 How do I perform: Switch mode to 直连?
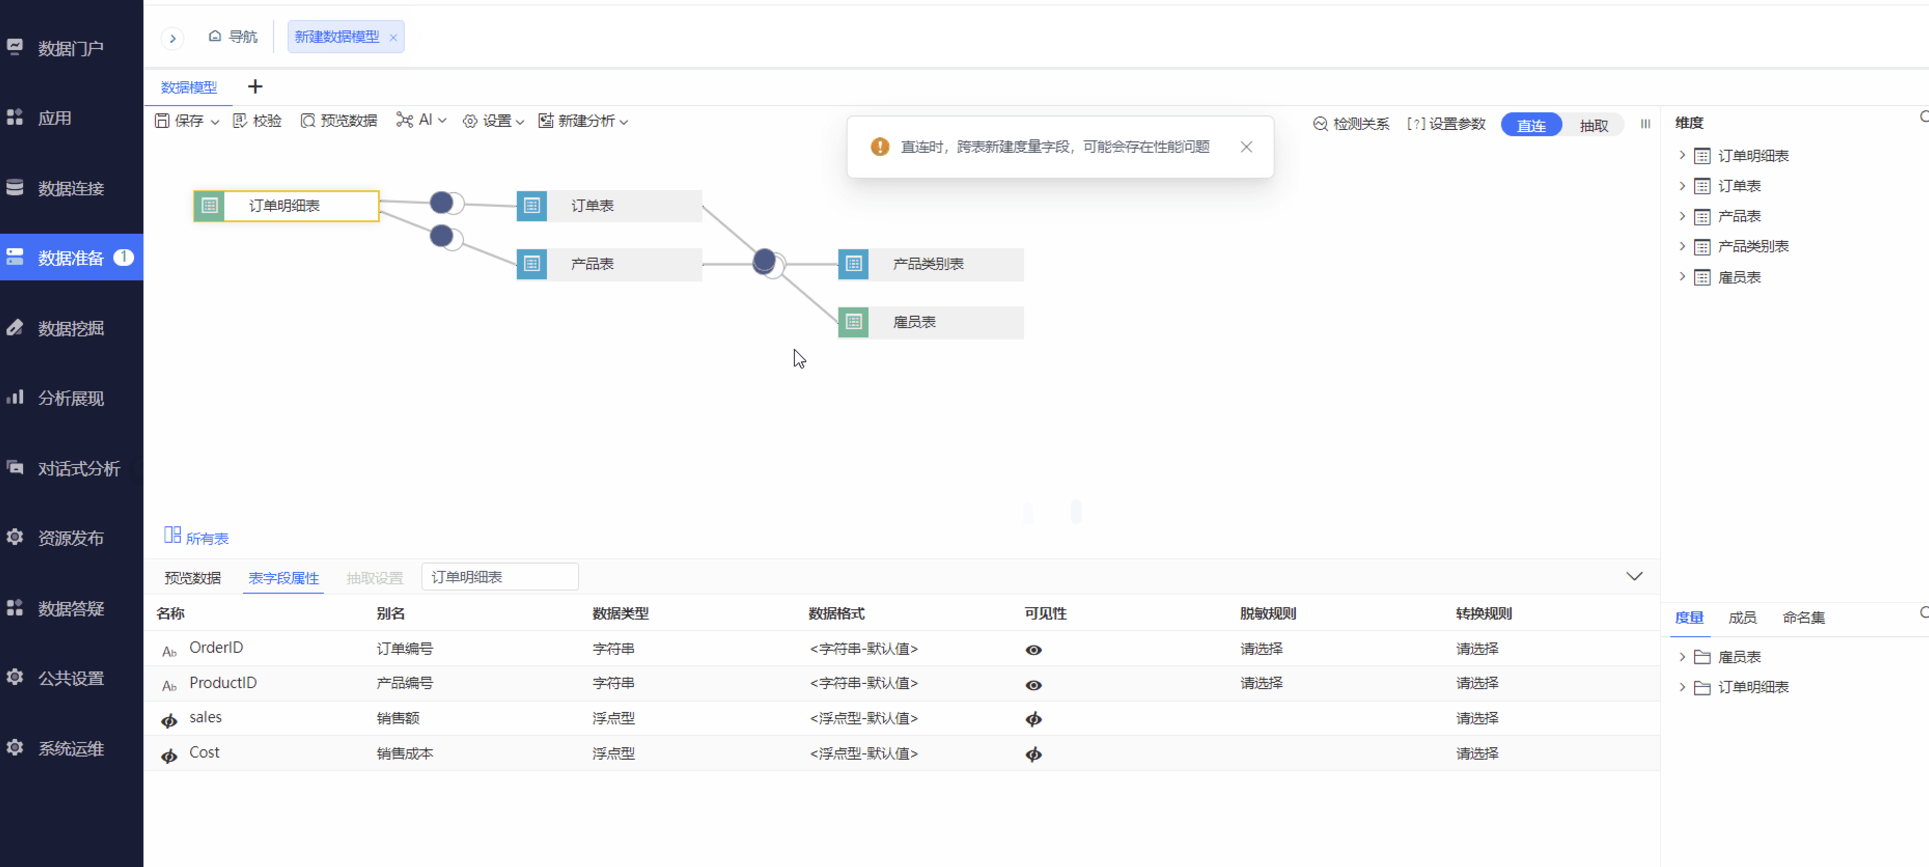(x=1531, y=125)
